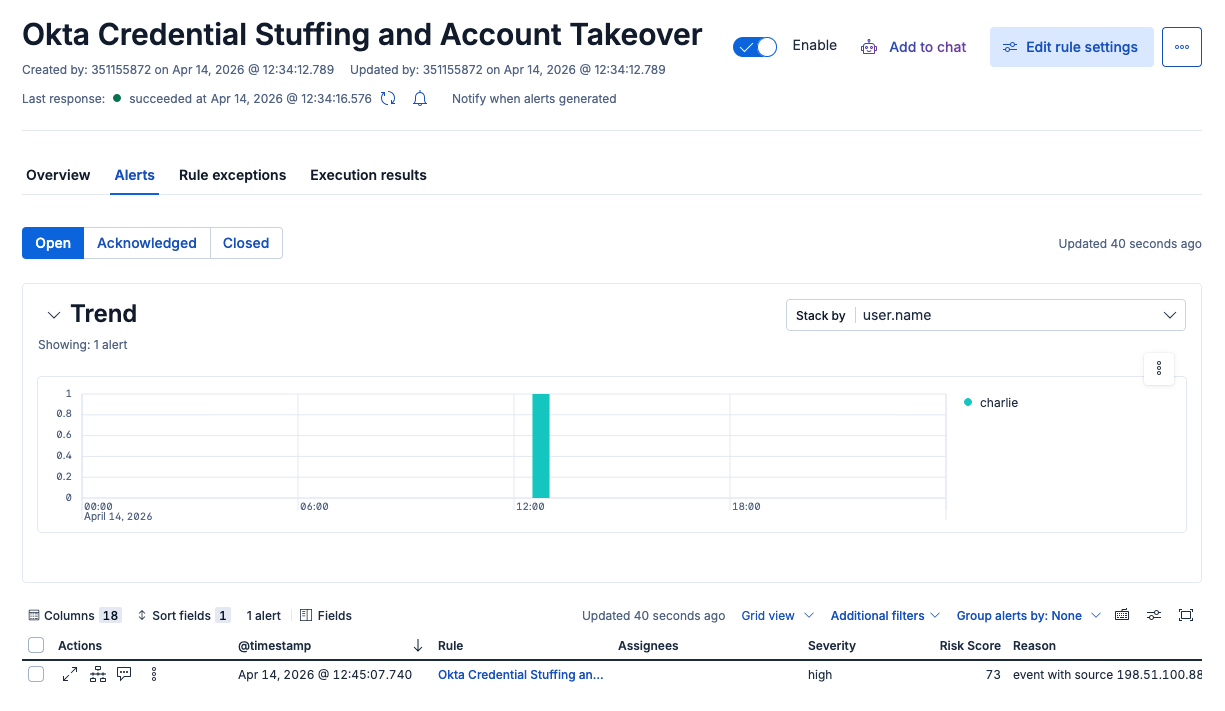The width and height of the screenshot is (1225, 711).
Task: Click the high severity cell
Action: (x=820, y=675)
